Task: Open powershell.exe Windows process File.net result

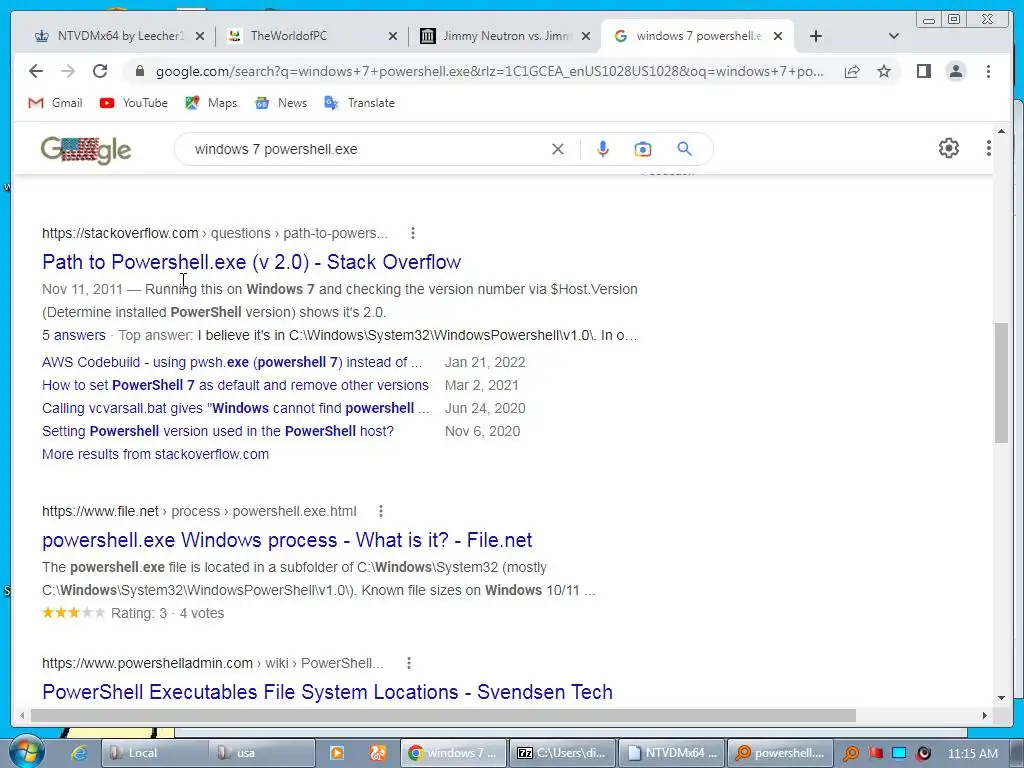Action: pos(287,540)
